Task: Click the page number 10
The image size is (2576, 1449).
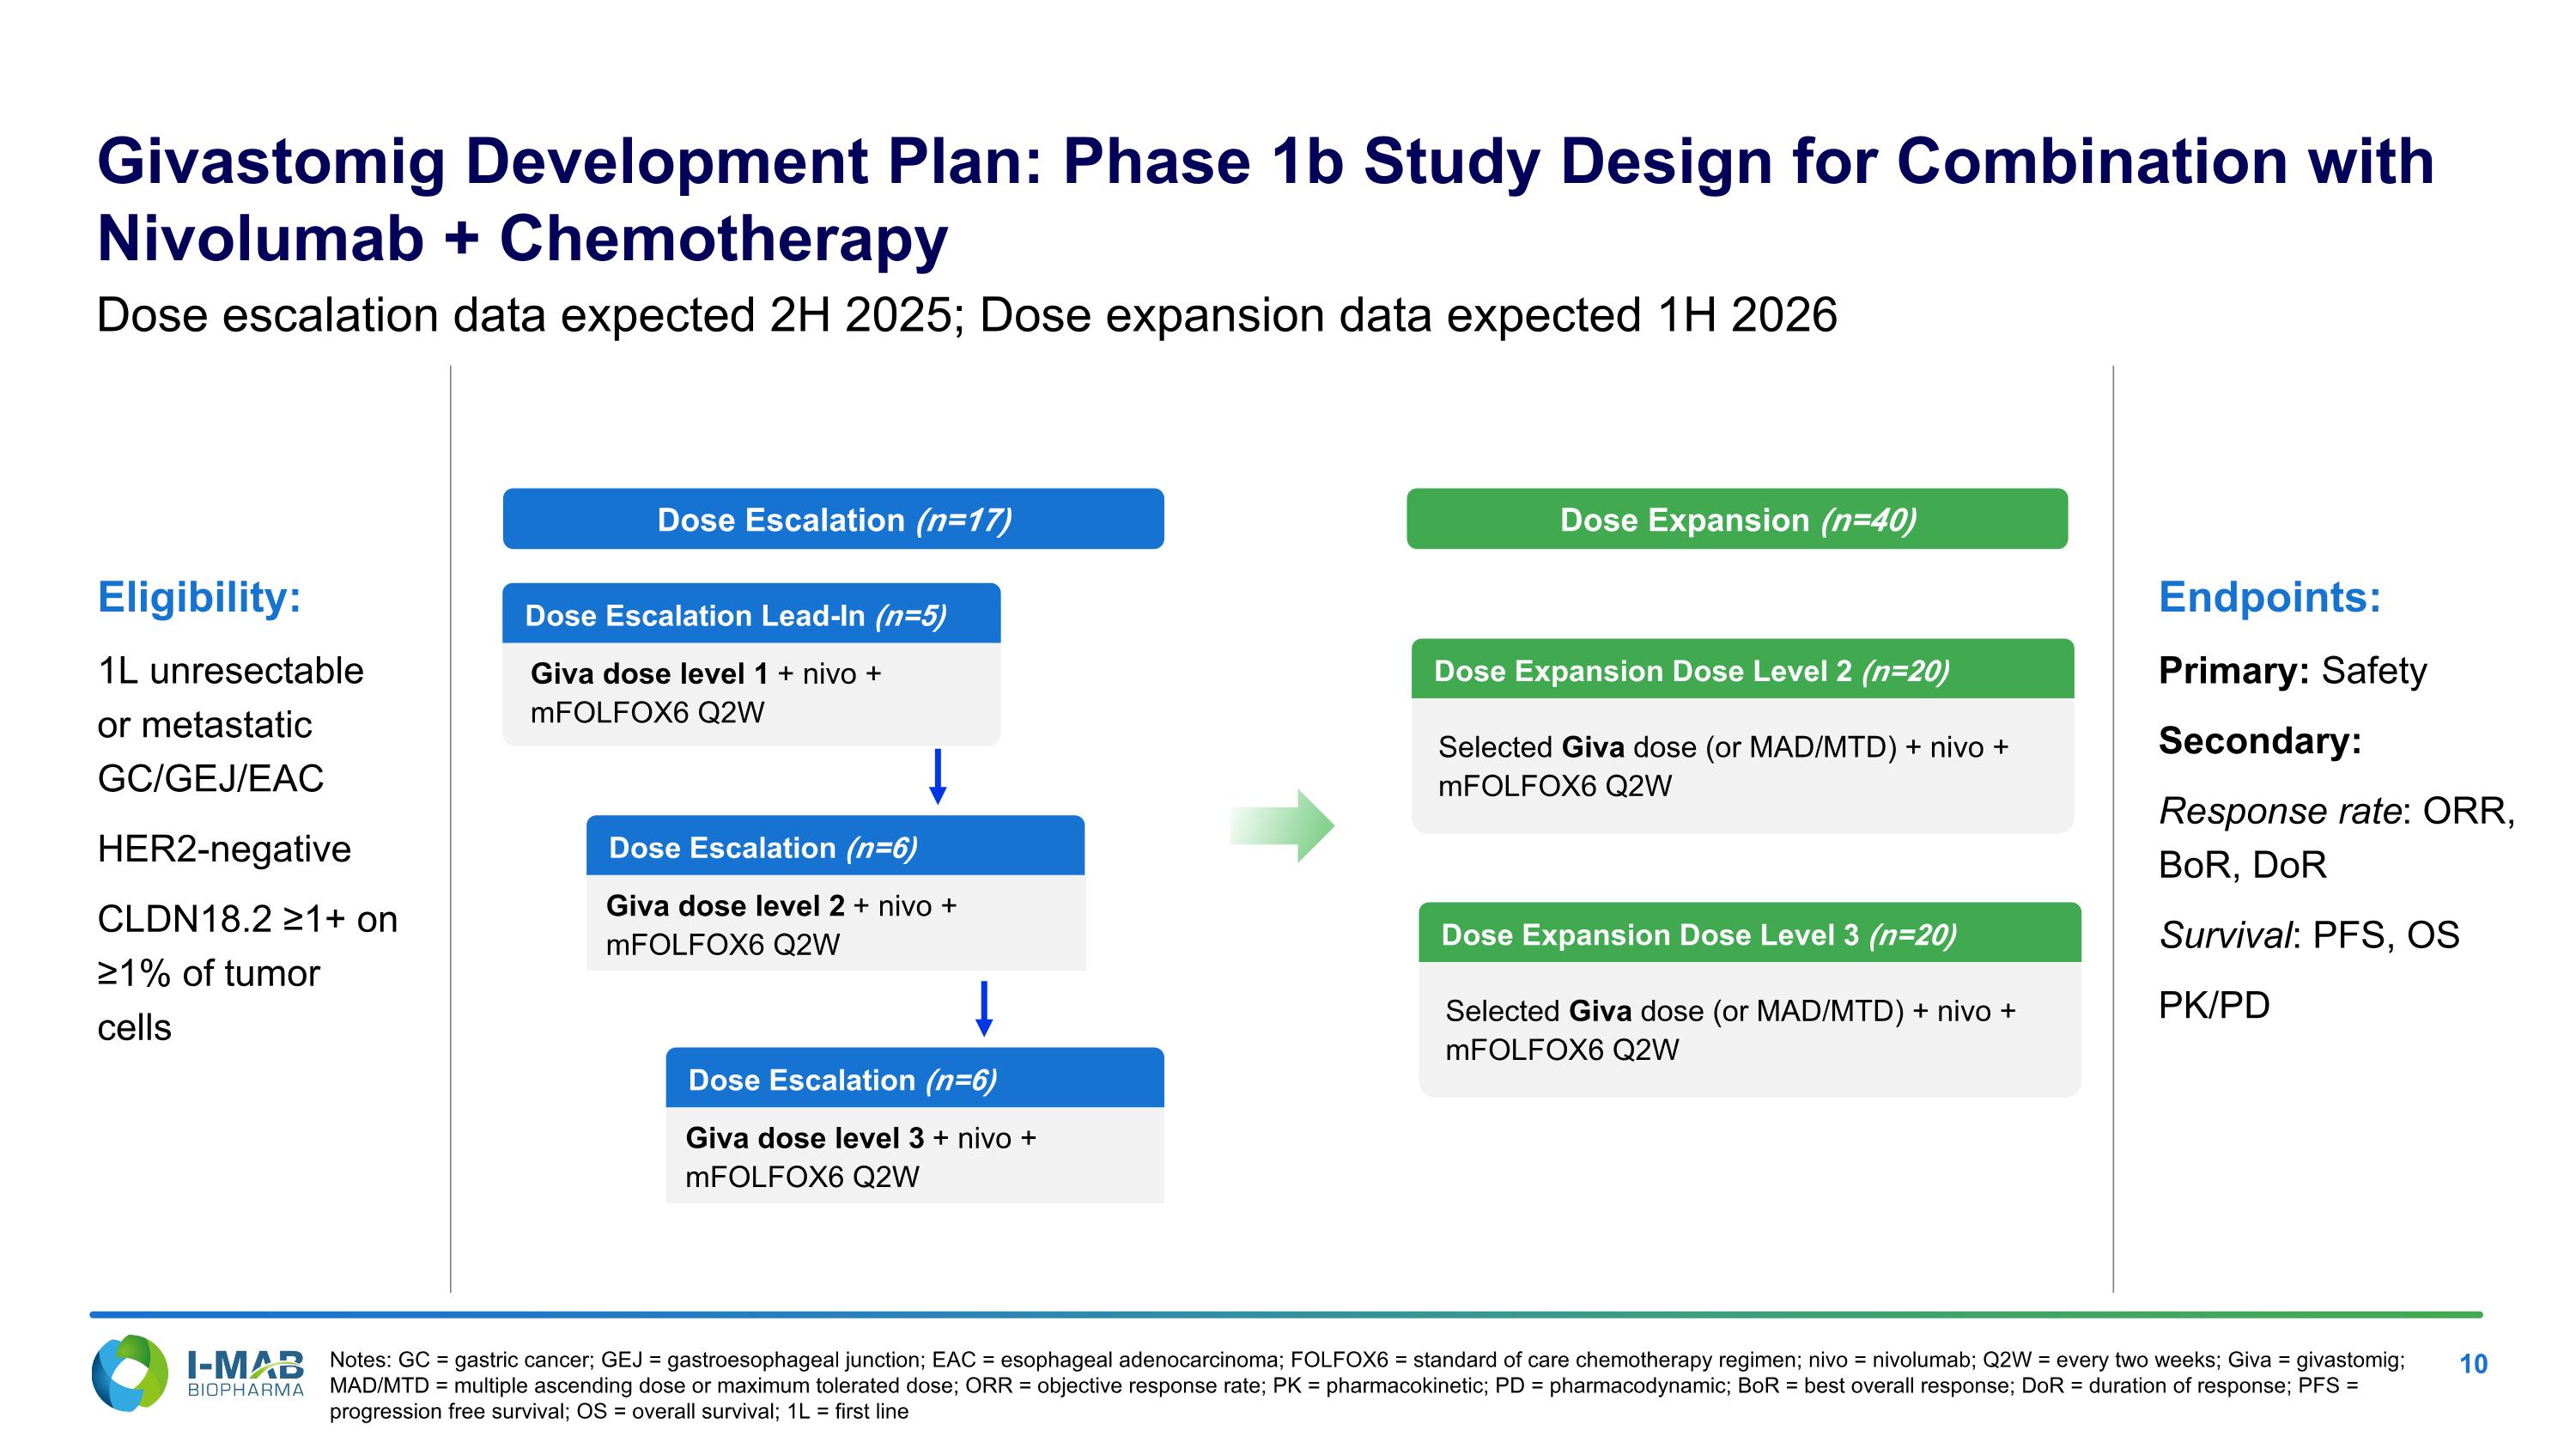Action: click(2472, 1364)
